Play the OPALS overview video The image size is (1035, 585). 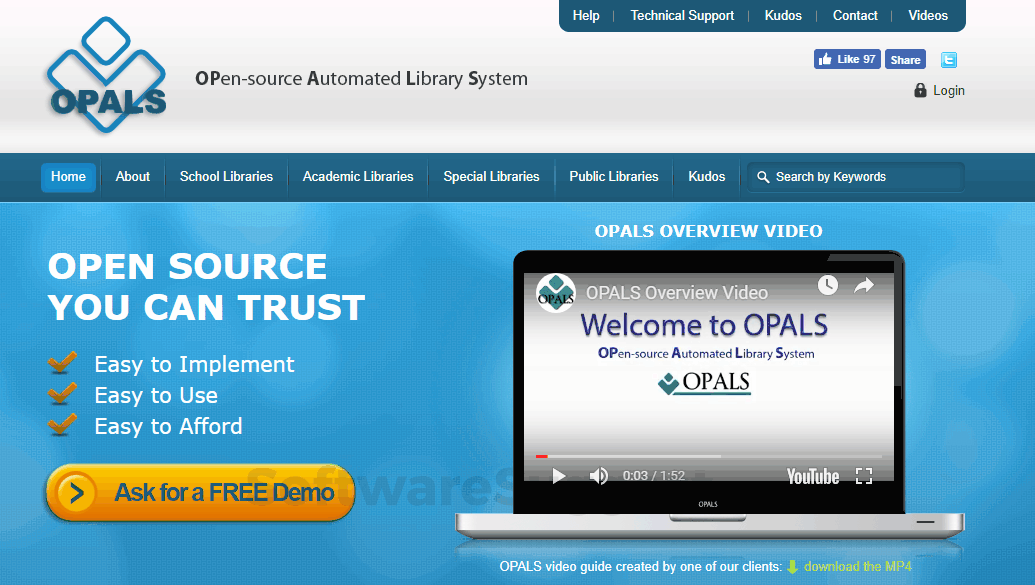(558, 475)
